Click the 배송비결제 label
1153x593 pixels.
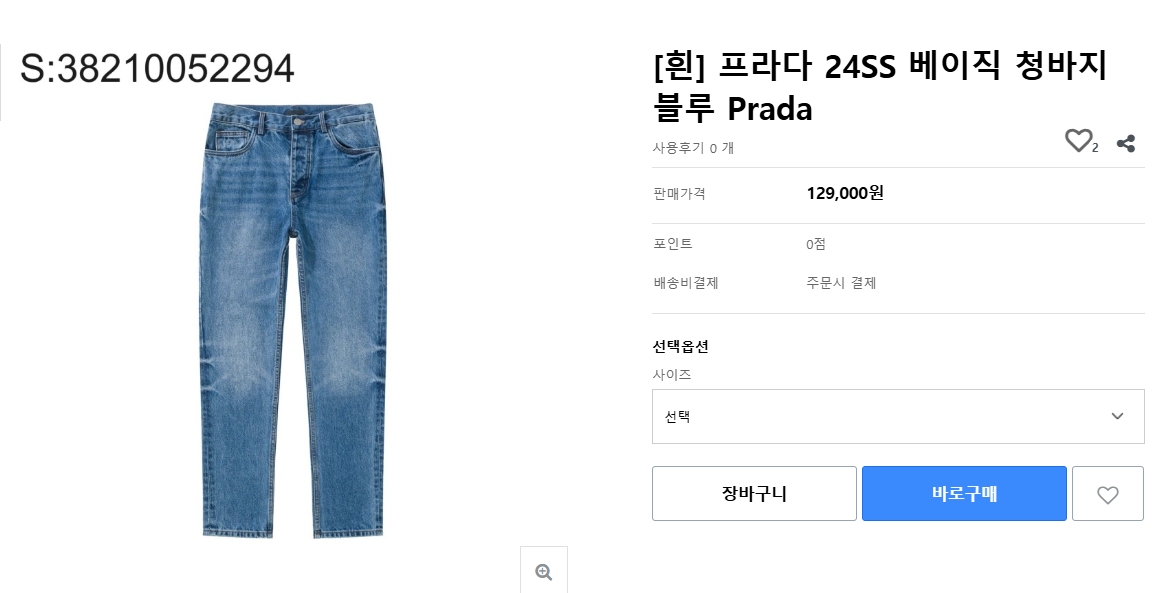[x=685, y=283]
